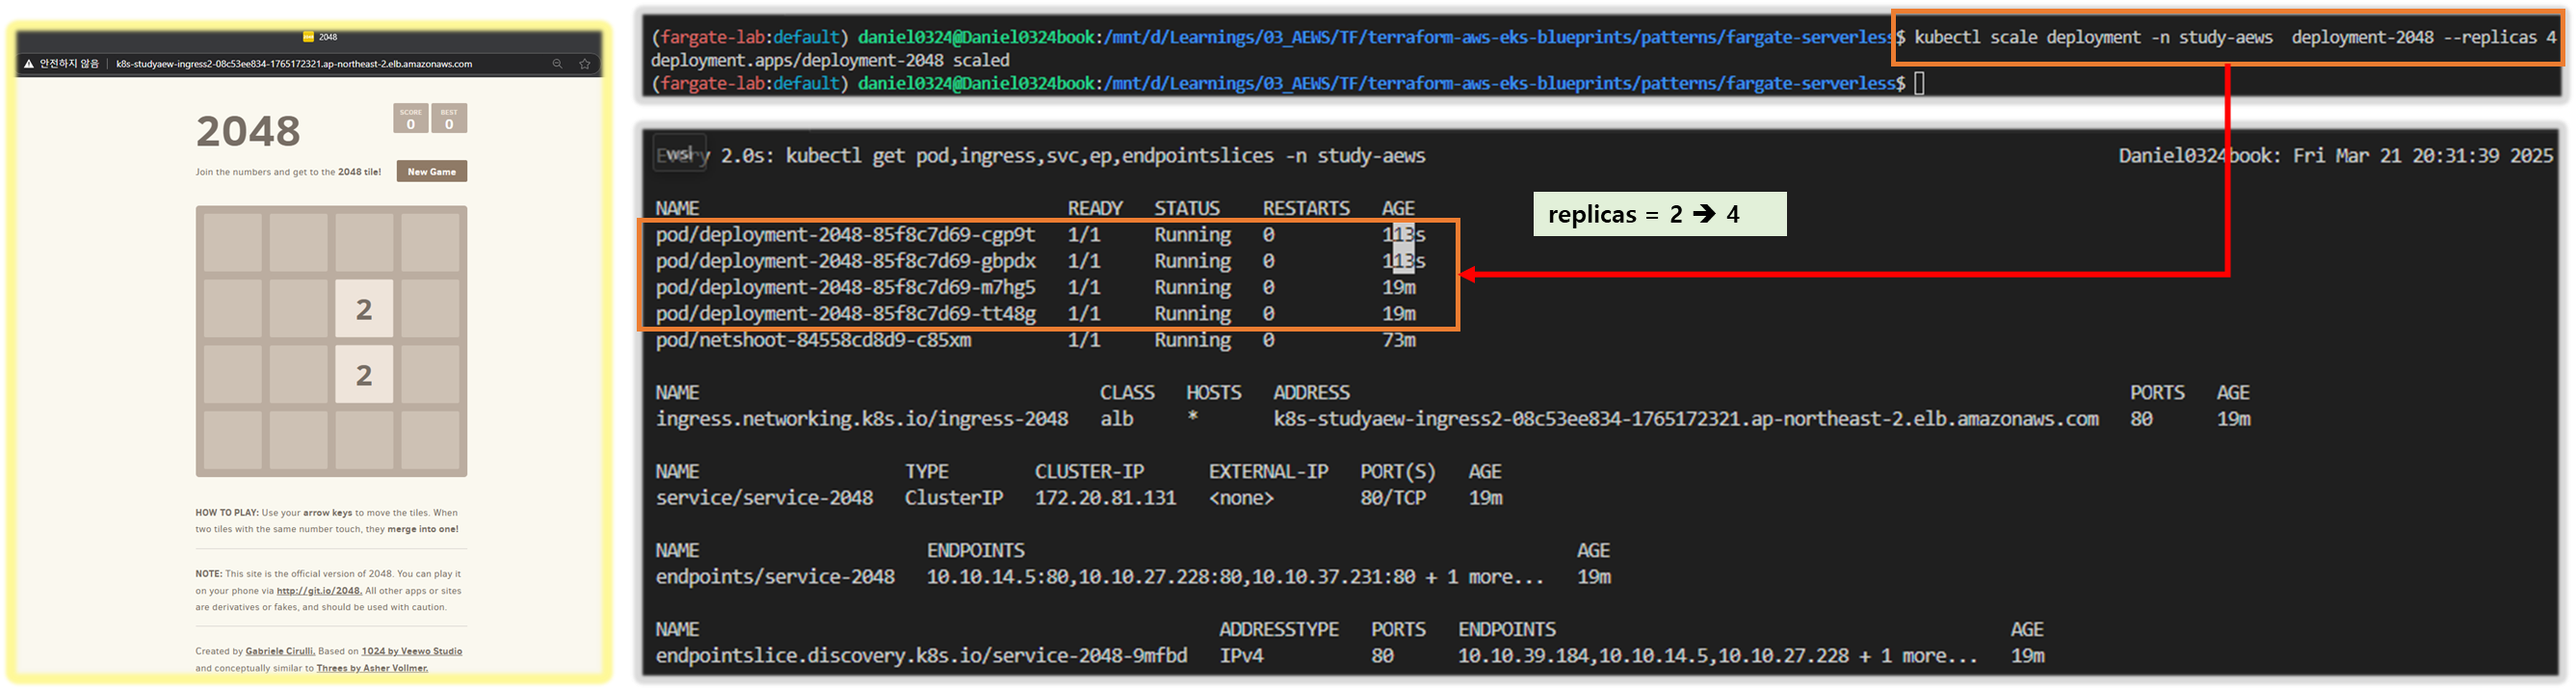Viewport: 2576px width, 690px height.
Task: Click the ADDRESSTYPE column header
Action: [1279, 630]
